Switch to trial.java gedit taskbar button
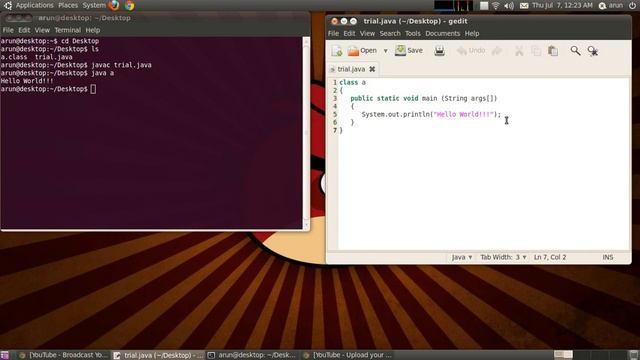Image resolution: width=640 pixels, height=360 pixels. [x=158, y=355]
